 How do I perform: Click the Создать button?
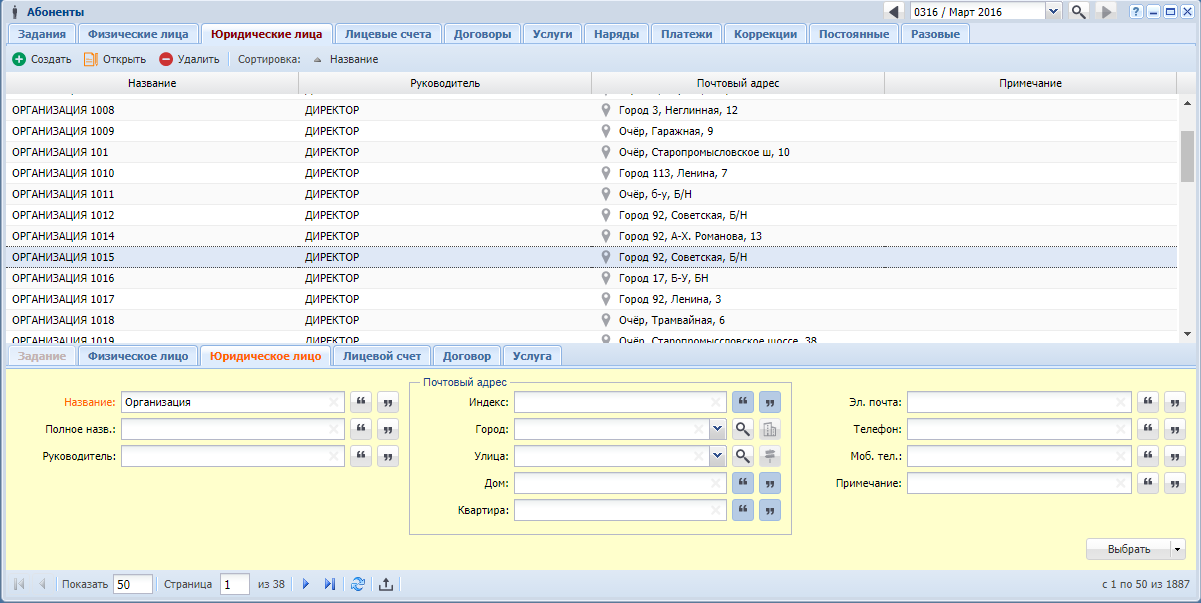pyautogui.click(x=42, y=59)
